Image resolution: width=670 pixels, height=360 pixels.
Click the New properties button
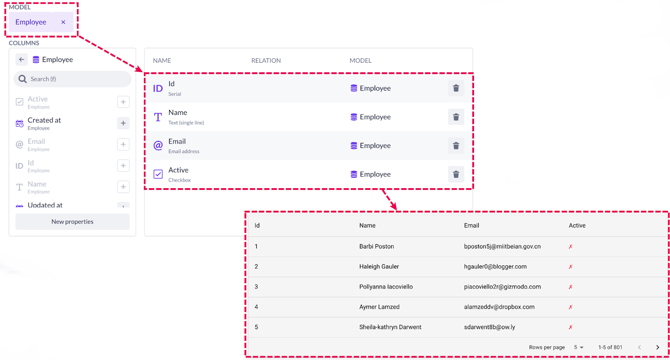(x=72, y=222)
